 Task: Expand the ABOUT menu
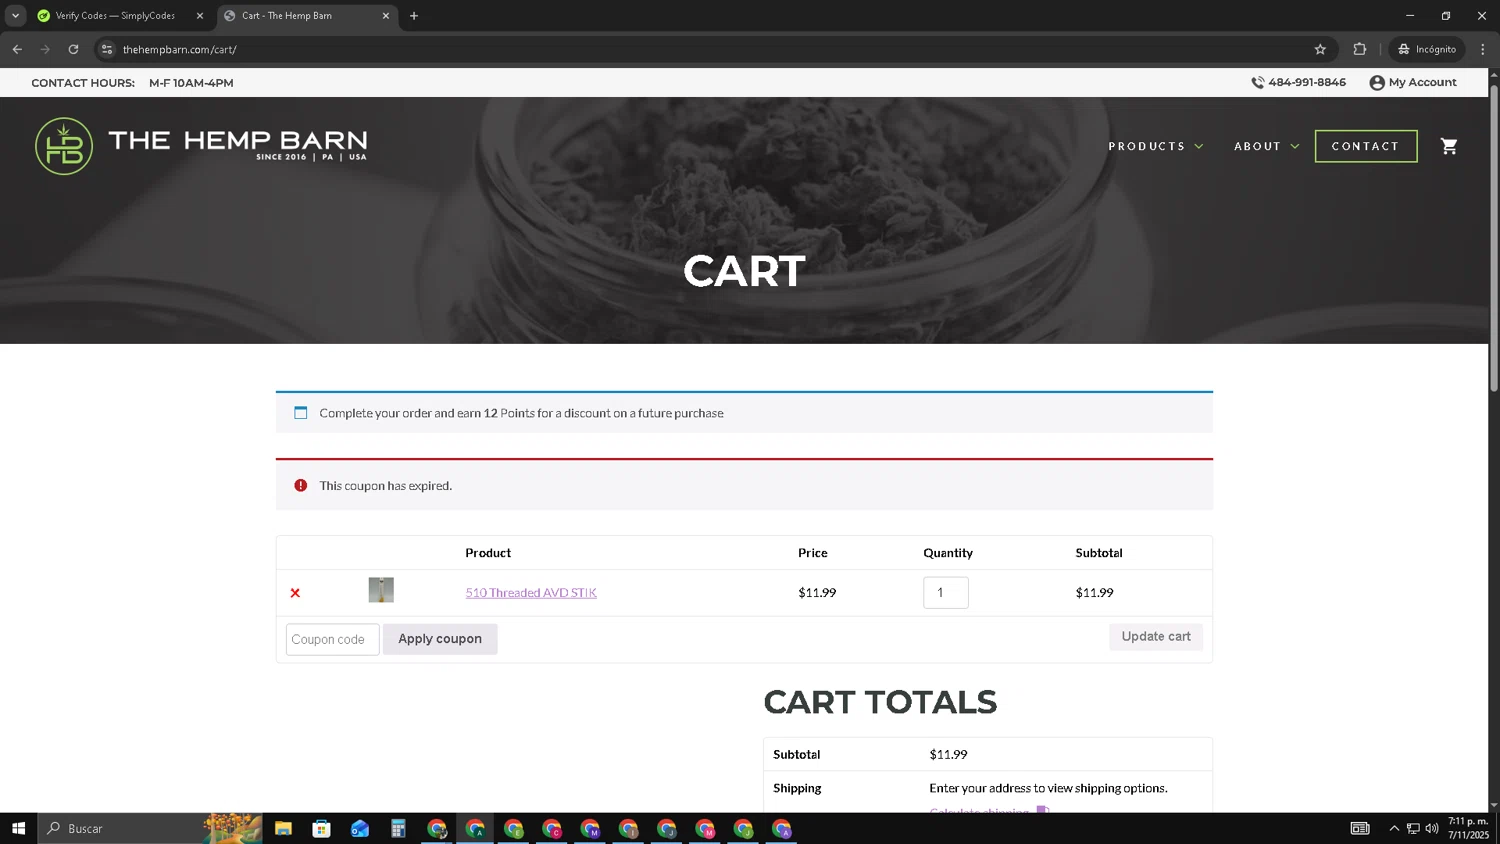[1267, 146]
